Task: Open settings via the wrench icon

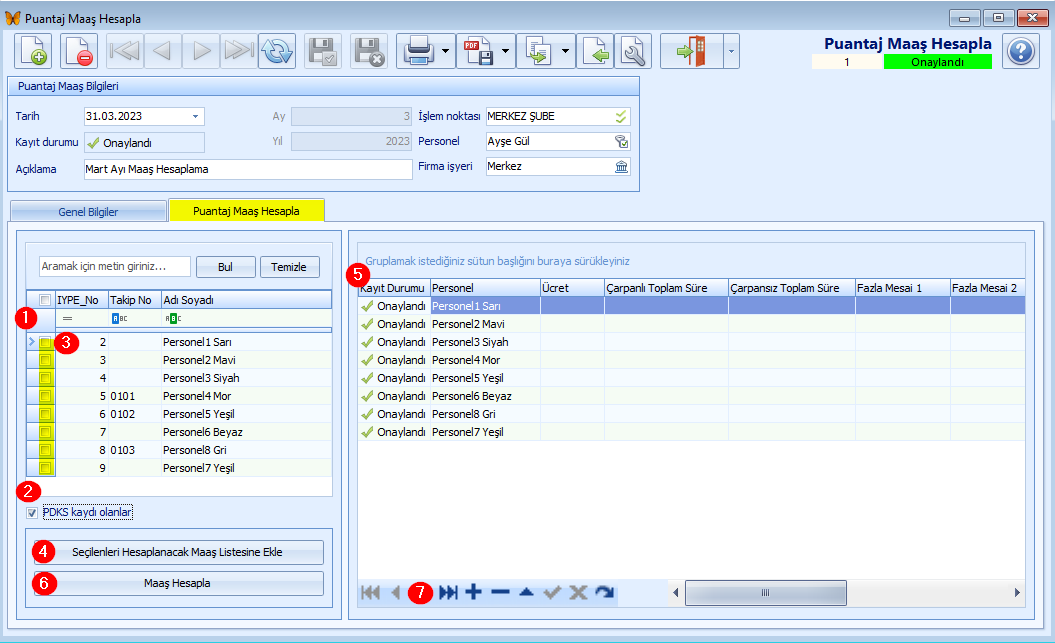Action: coord(633,51)
